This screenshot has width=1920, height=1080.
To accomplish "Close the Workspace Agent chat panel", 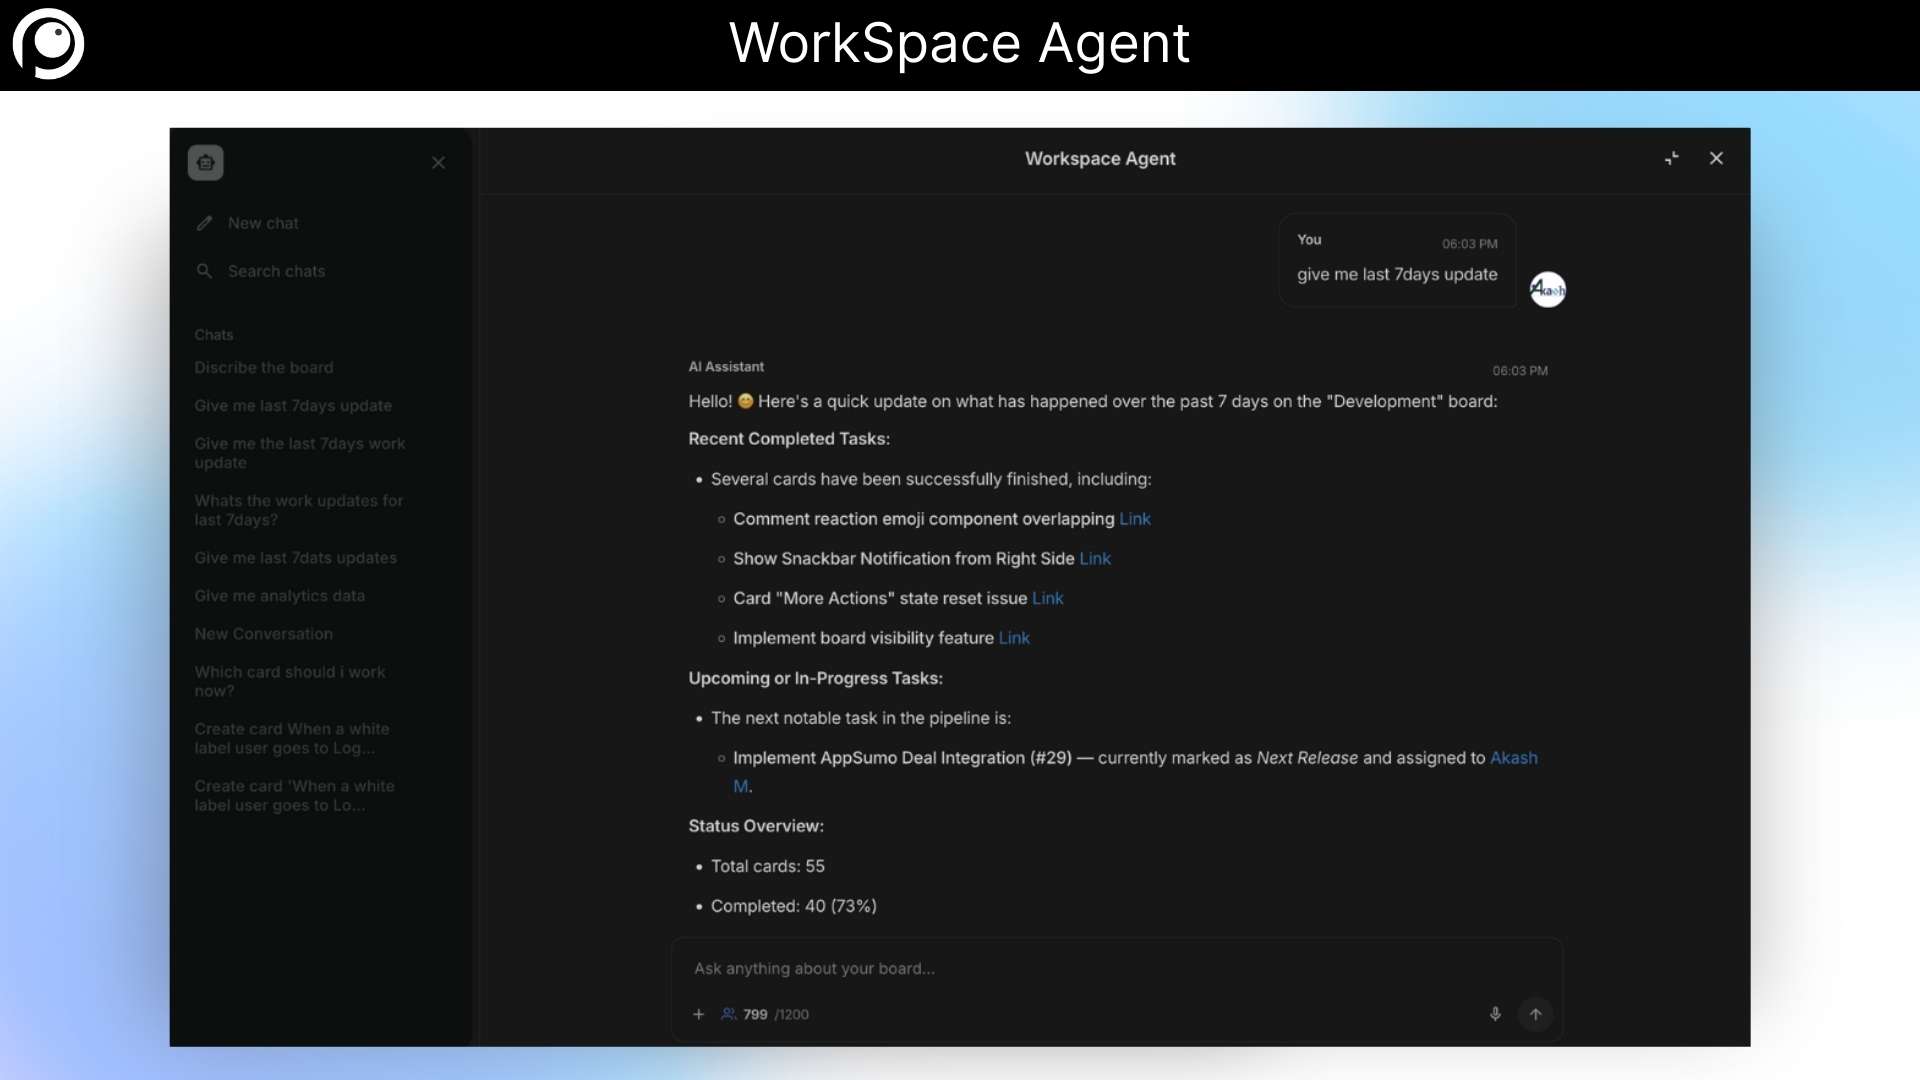I will point(1716,158).
